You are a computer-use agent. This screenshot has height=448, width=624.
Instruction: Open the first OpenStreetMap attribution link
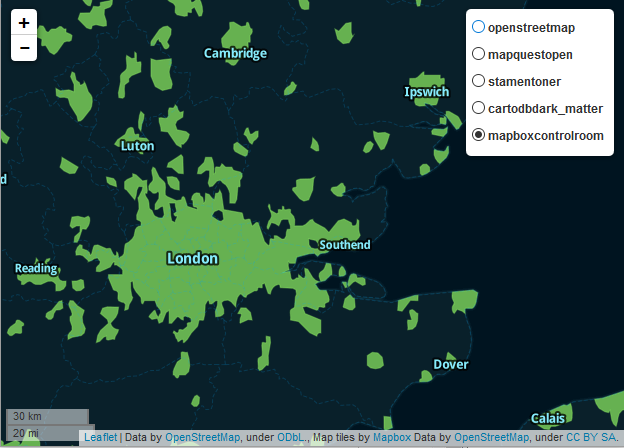(x=203, y=437)
